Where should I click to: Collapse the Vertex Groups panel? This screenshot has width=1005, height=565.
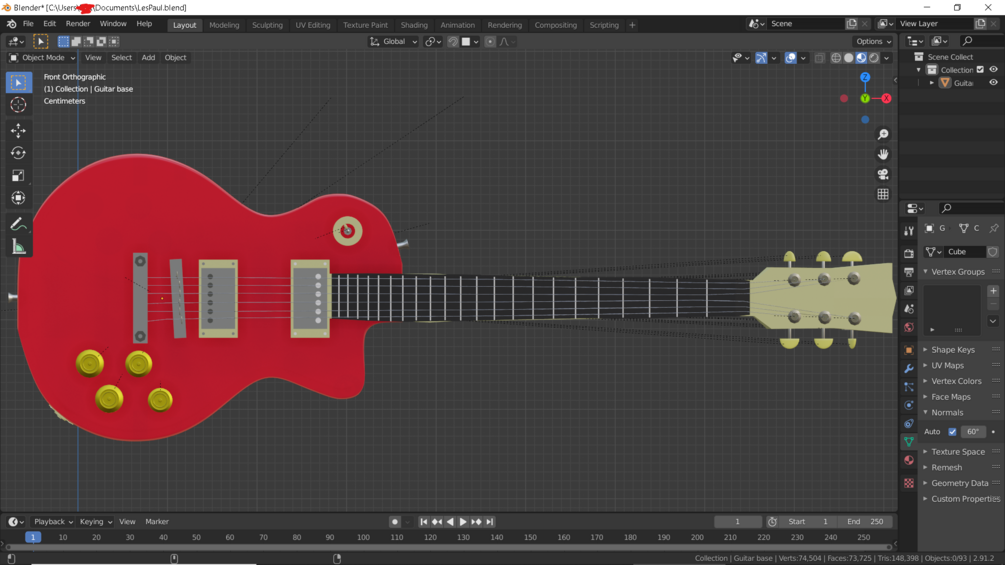(x=958, y=272)
